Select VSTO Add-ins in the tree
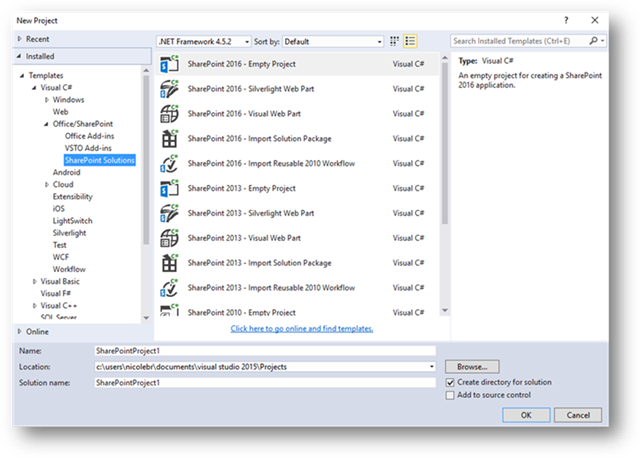Screen dimensions: 640x458 tap(88, 148)
